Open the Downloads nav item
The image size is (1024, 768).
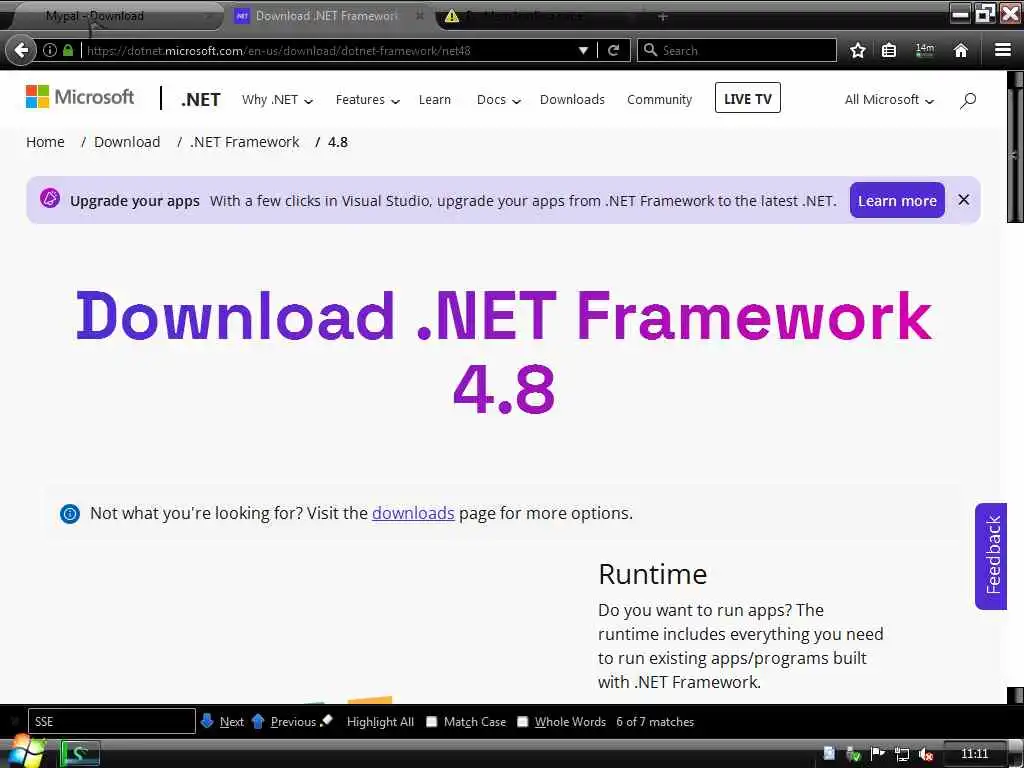coord(572,100)
